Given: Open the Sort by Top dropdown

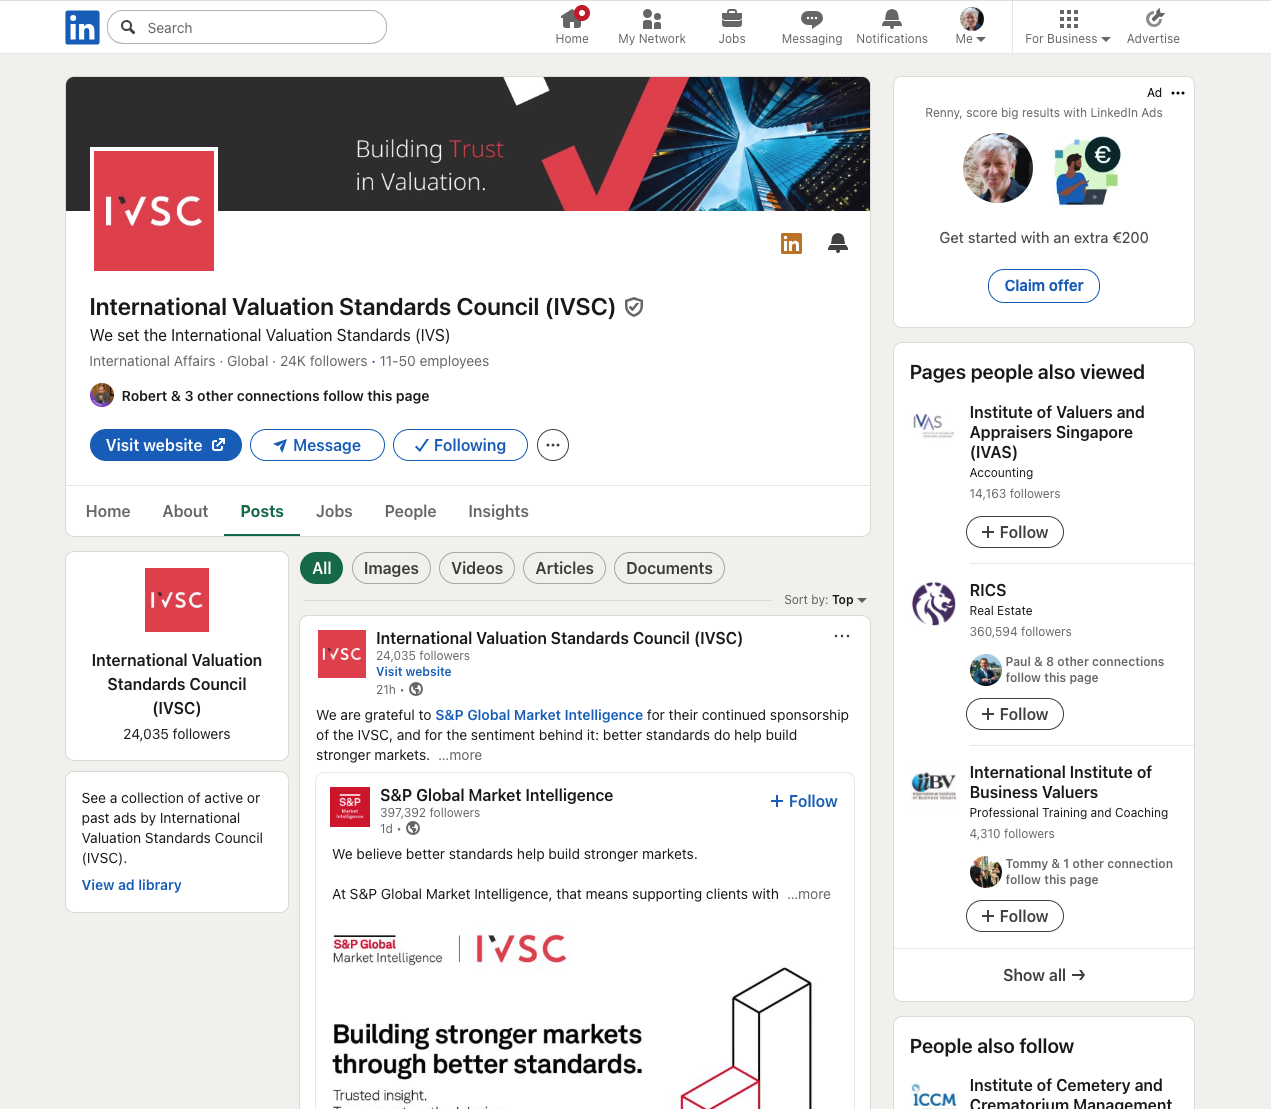Looking at the screenshot, I should [826, 600].
